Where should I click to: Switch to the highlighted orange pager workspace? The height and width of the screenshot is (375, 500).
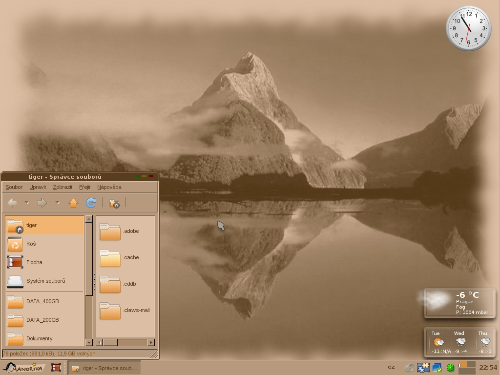point(462,364)
